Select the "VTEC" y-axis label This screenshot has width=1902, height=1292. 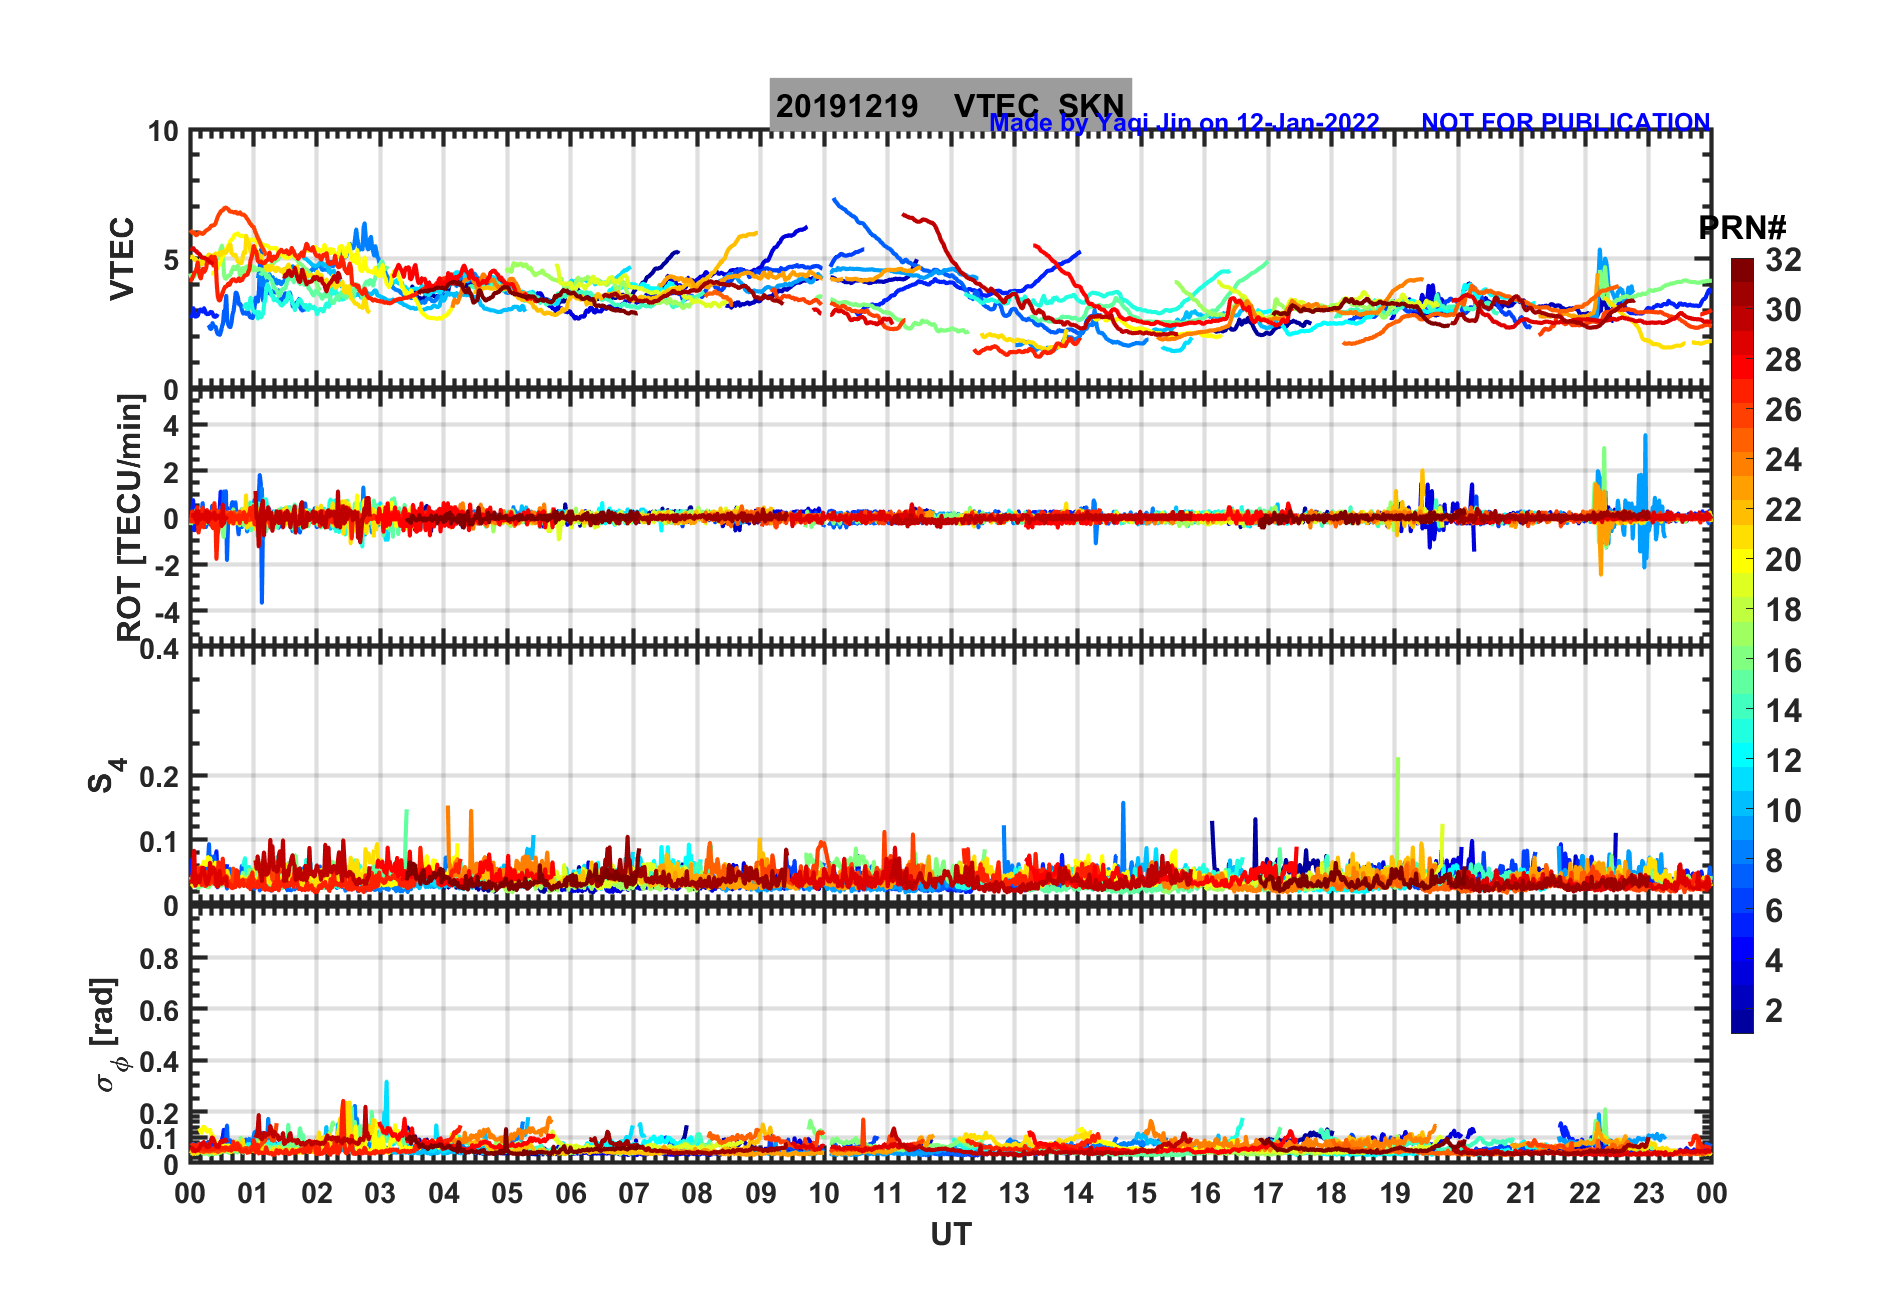(x=122, y=258)
